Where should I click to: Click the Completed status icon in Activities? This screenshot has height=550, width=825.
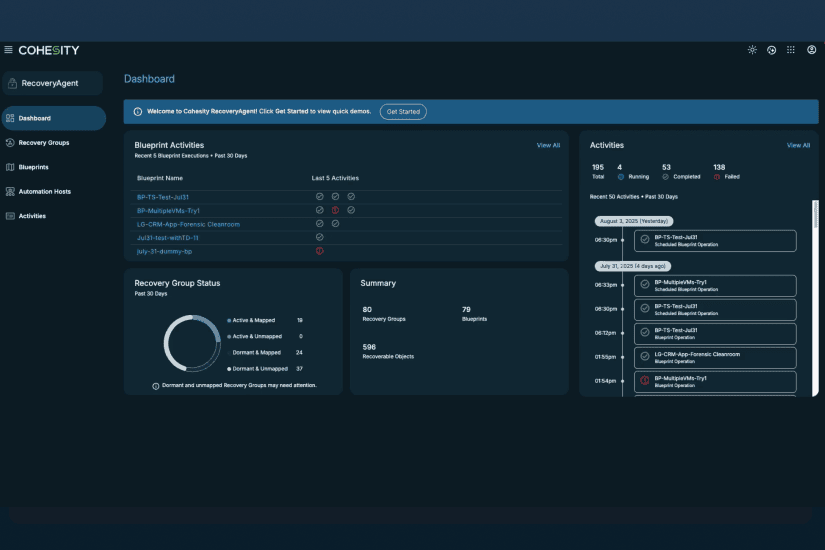pos(666,177)
